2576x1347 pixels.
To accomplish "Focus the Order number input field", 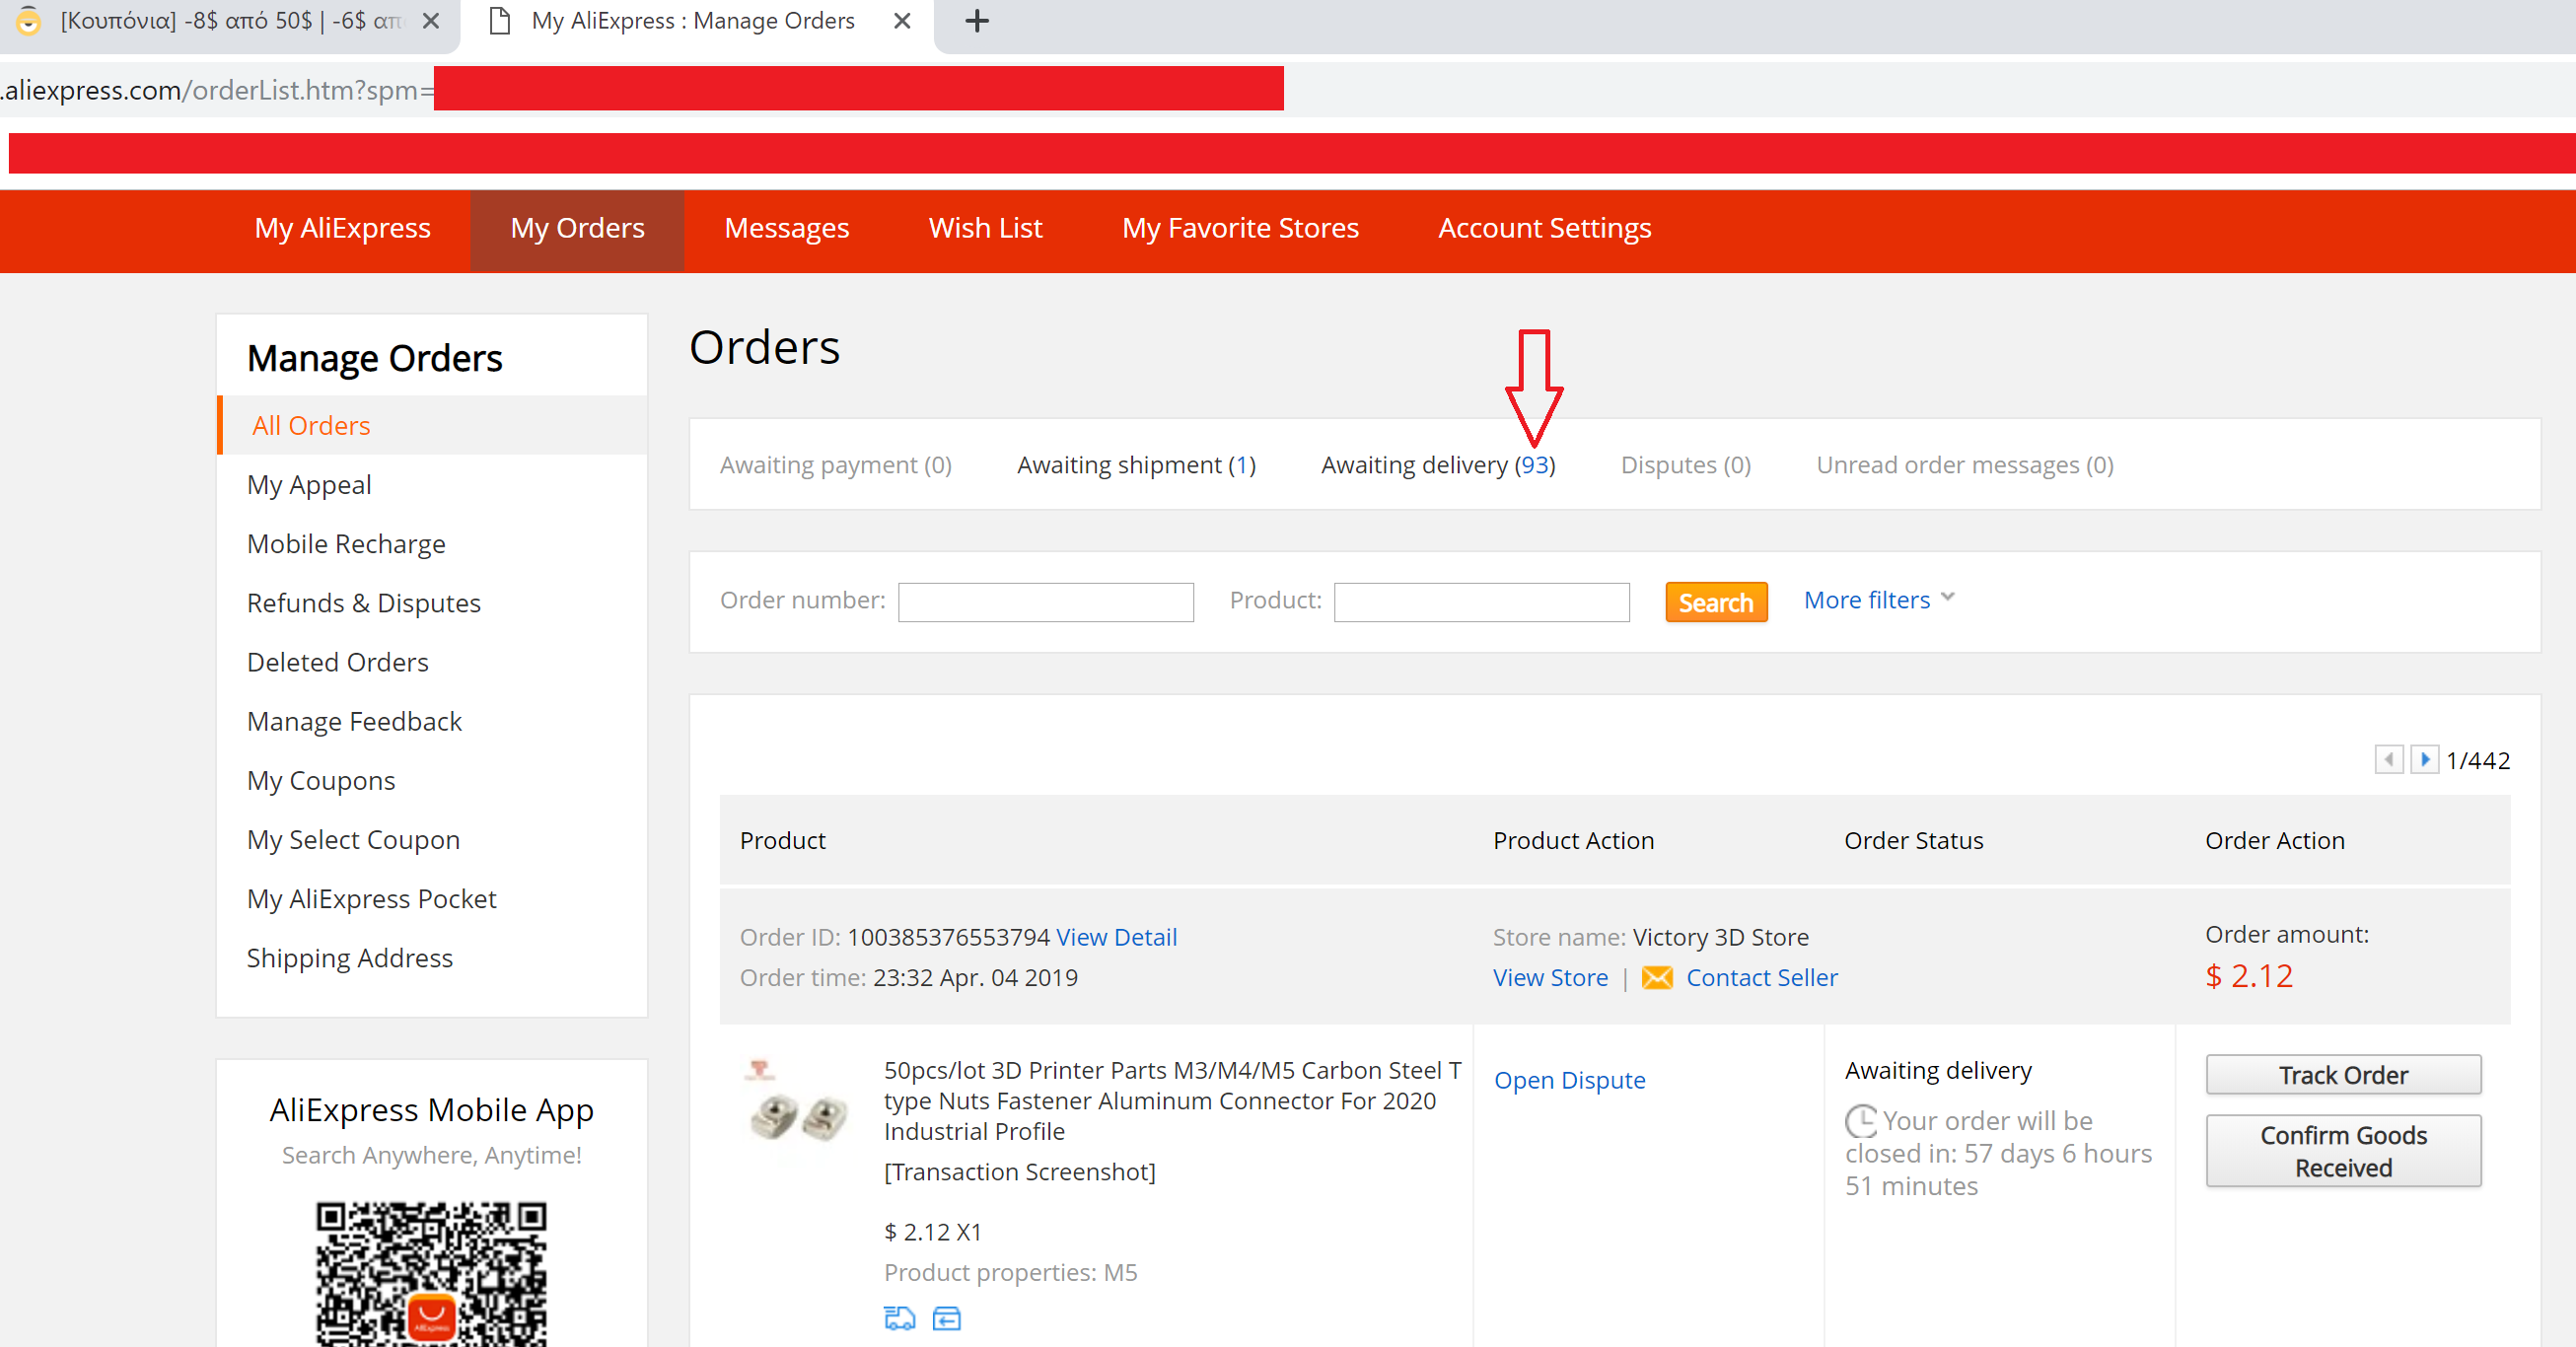I will (x=1046, y=602).
